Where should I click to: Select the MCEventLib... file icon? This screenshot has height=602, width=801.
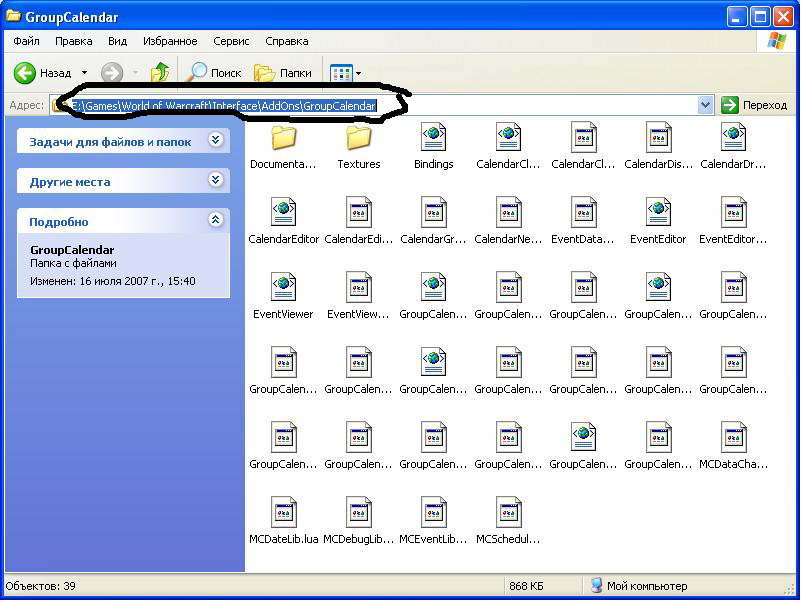pos(434,512)
